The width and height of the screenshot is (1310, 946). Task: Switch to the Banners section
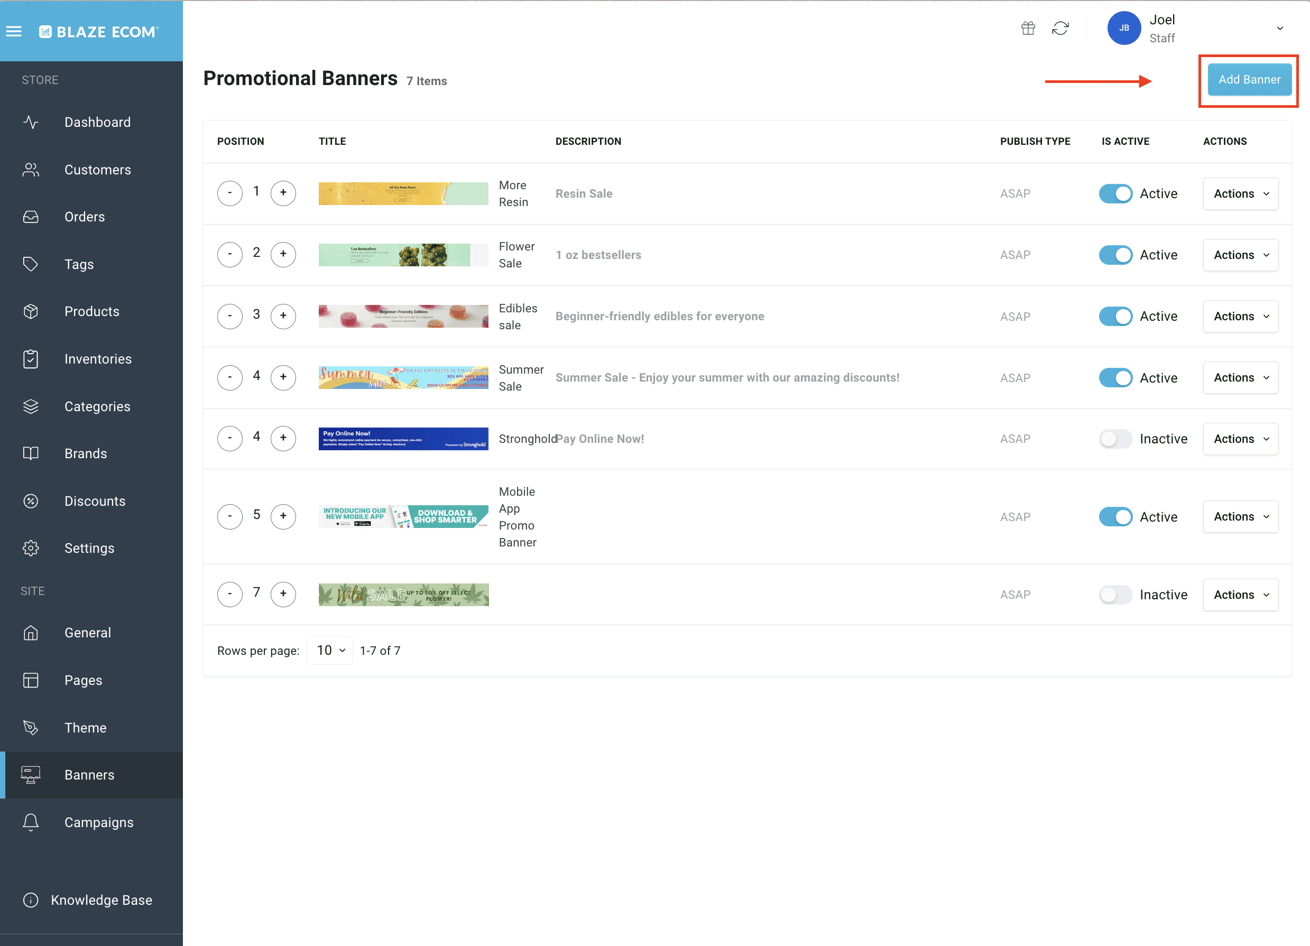(90, 774)
